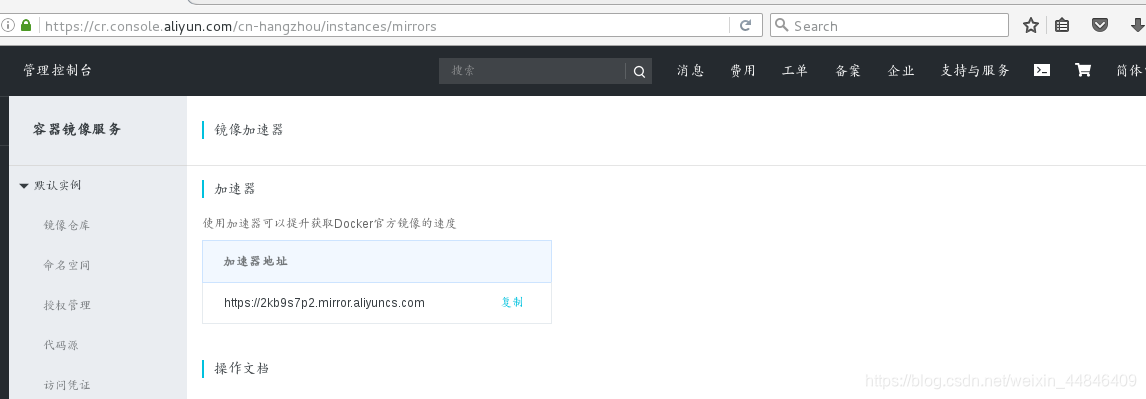
Task: Open 访问凭证 in sidebar
Action: coord(67,385)
